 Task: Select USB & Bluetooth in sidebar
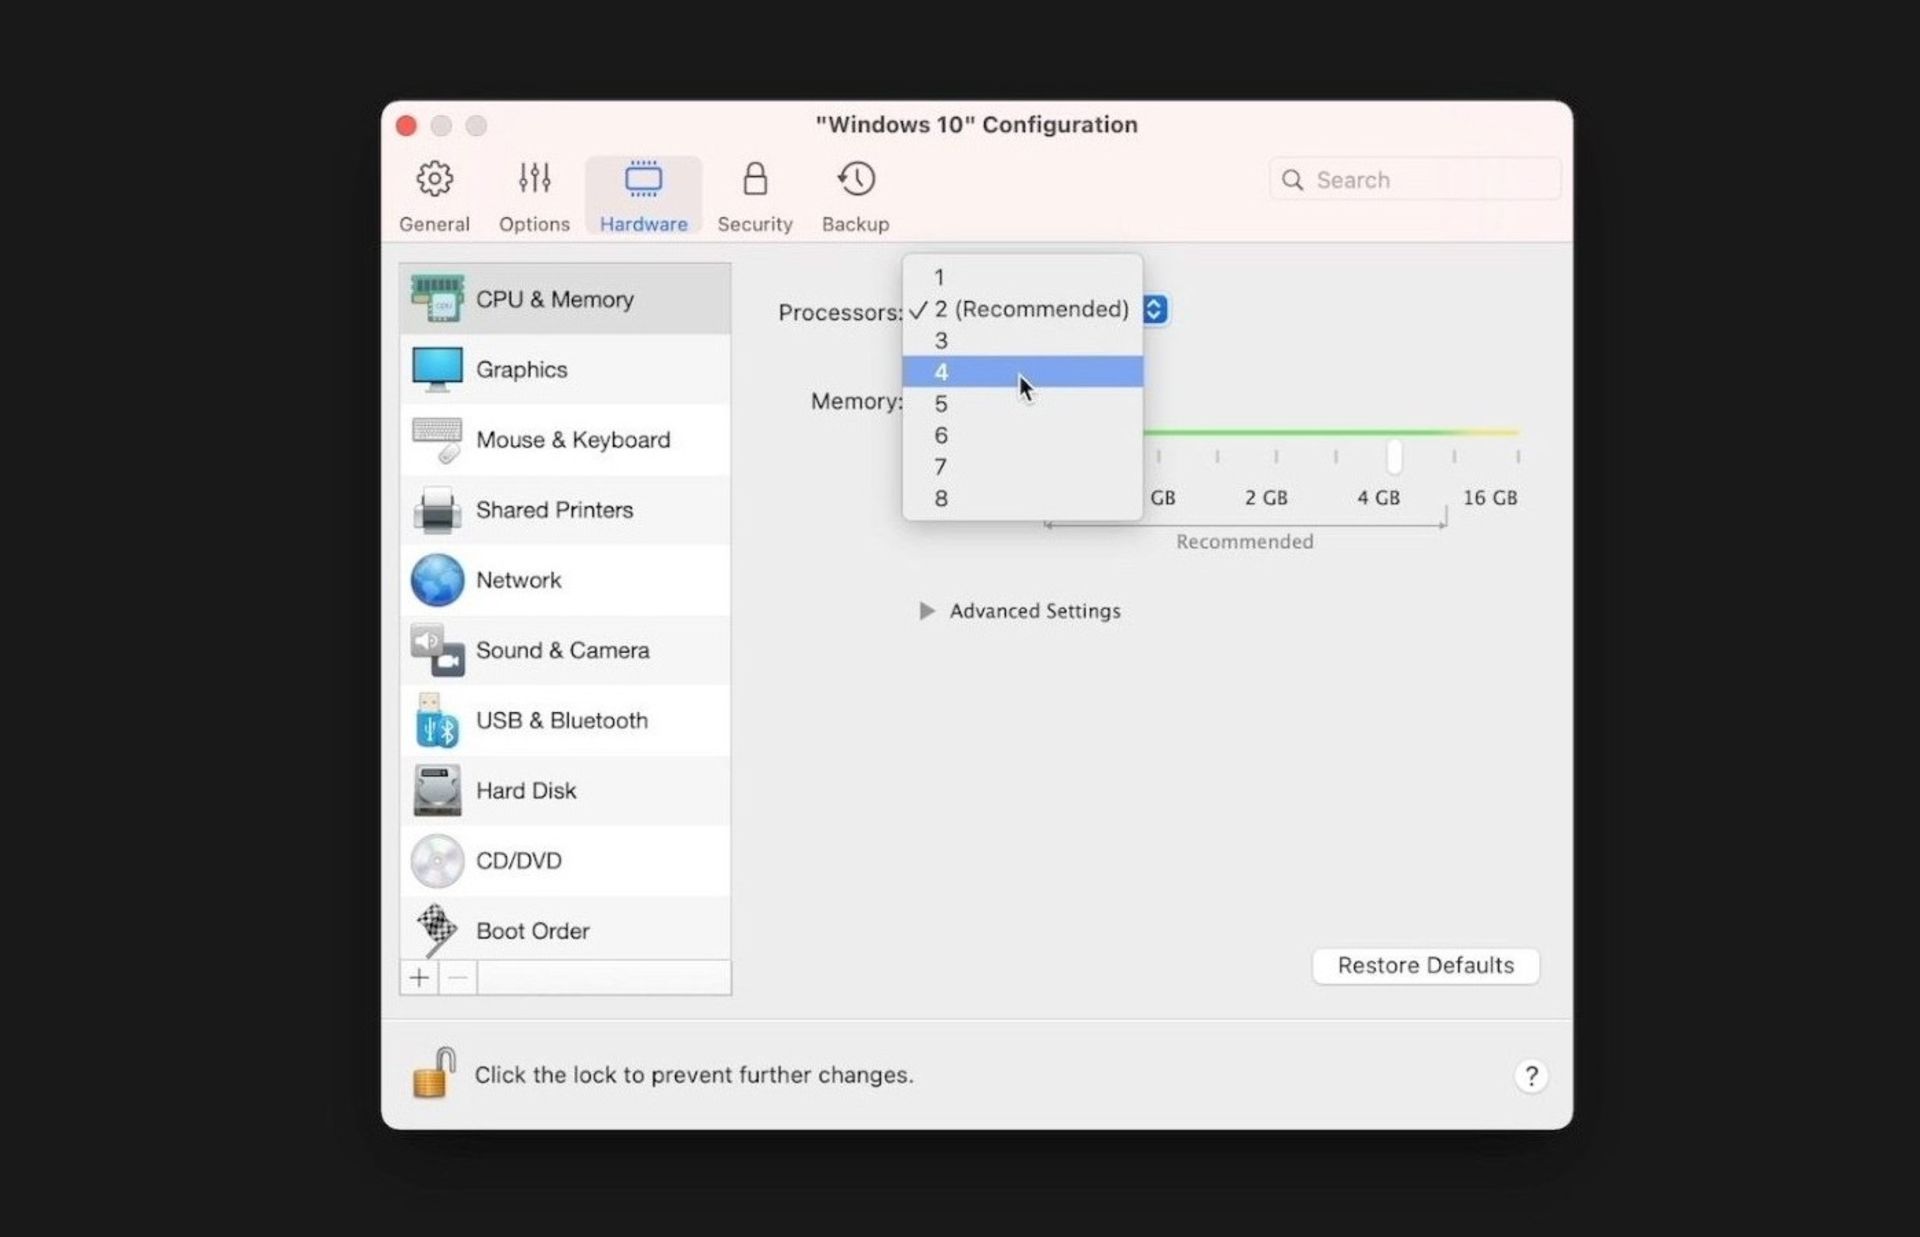pos(561,720)
